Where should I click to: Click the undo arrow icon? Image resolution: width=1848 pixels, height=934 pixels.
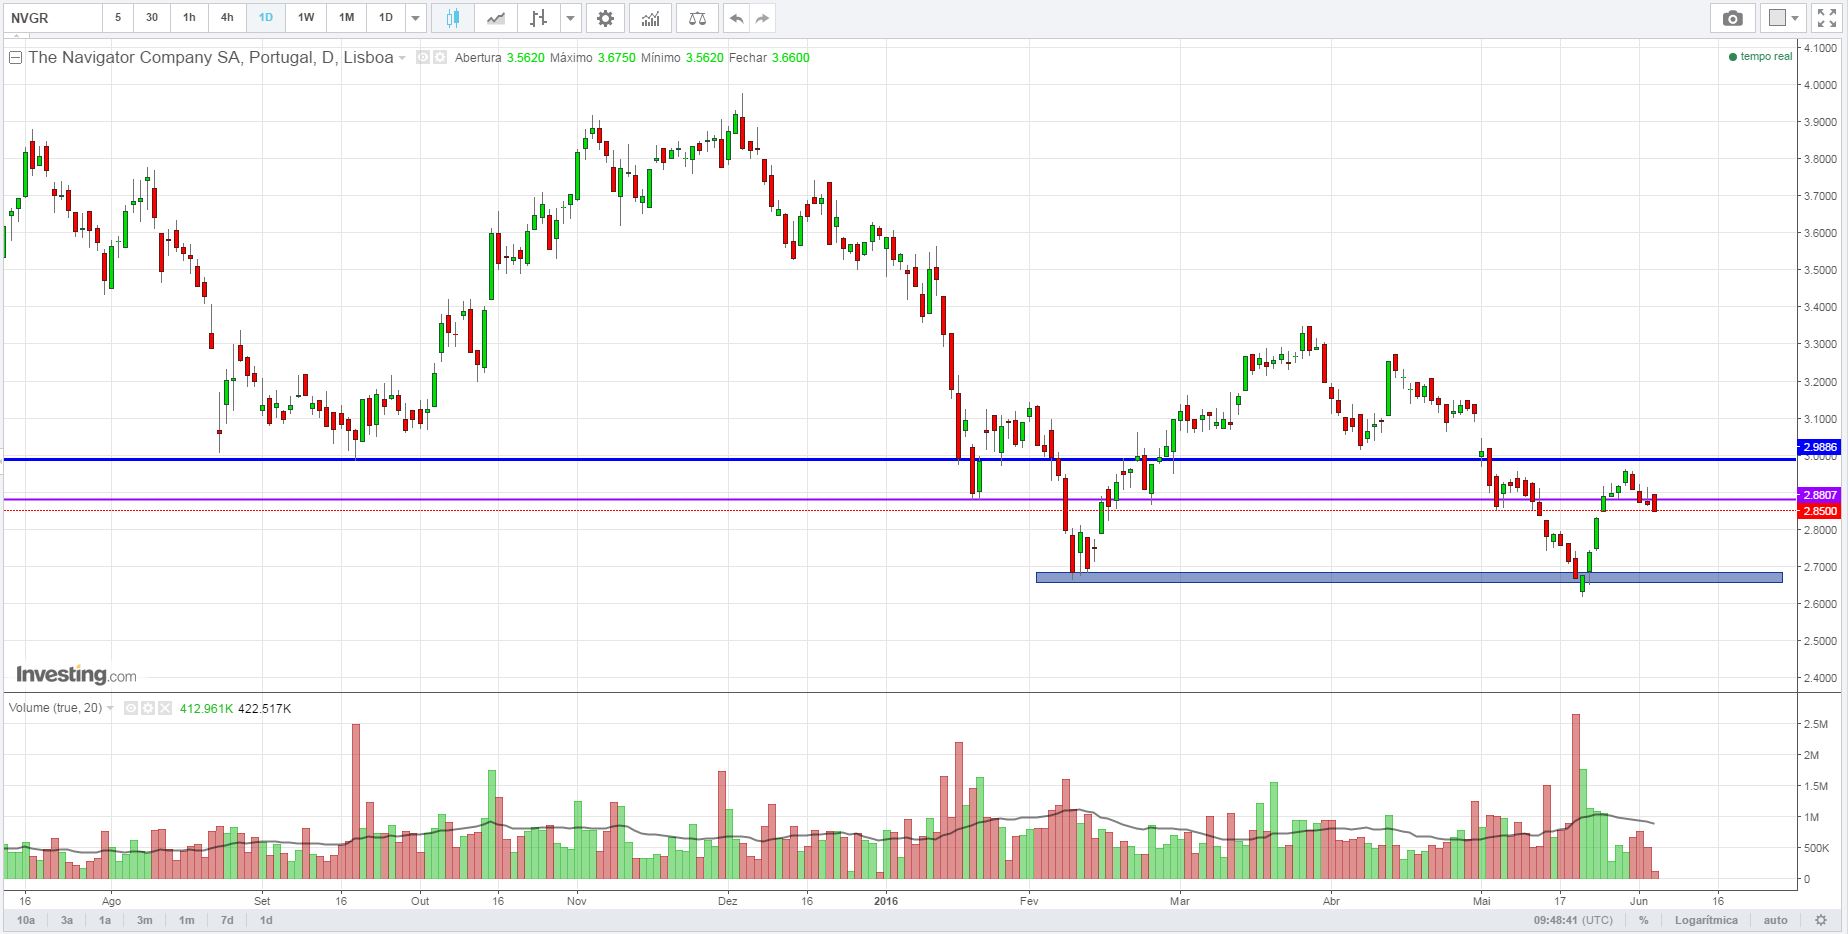click(737, 18)
